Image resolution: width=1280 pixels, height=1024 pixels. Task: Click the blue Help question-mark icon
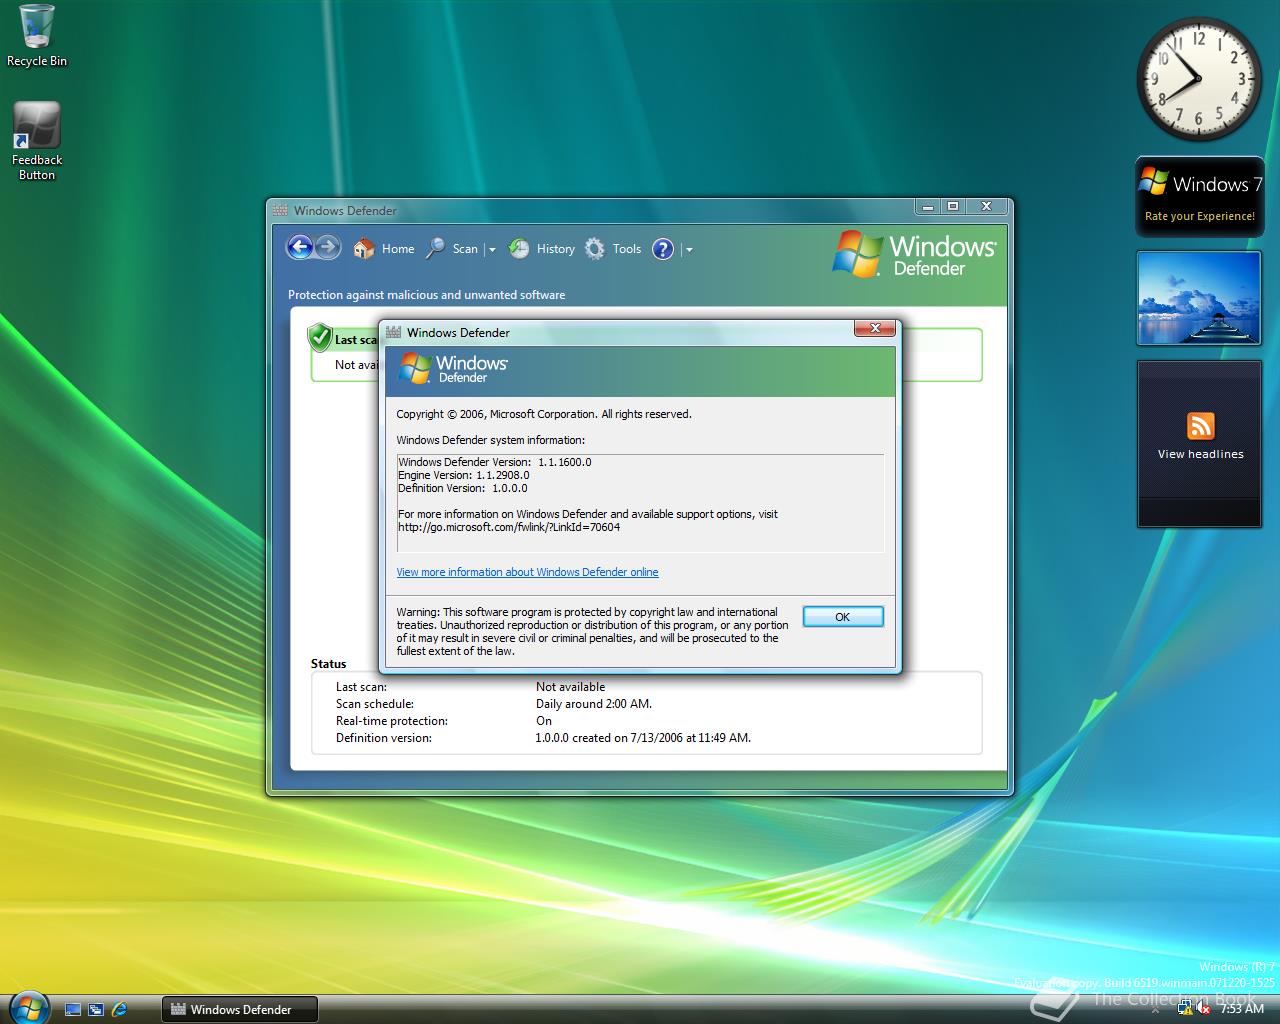[663, 249]
